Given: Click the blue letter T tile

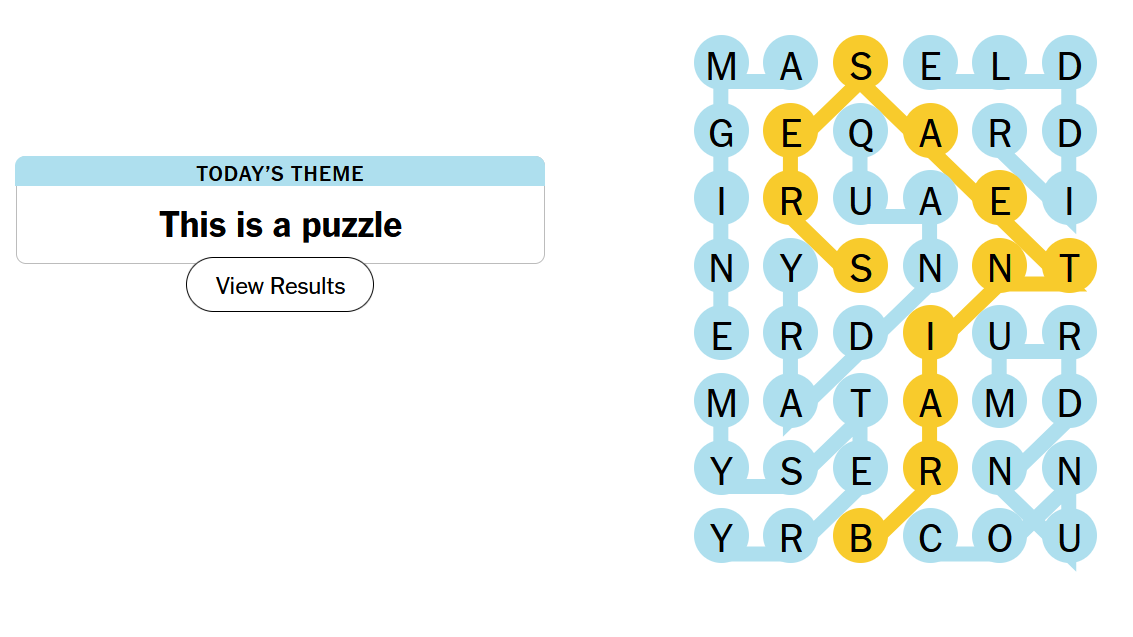Looking at the screenshot, I should pyautogui.click(x=861, y=403).
